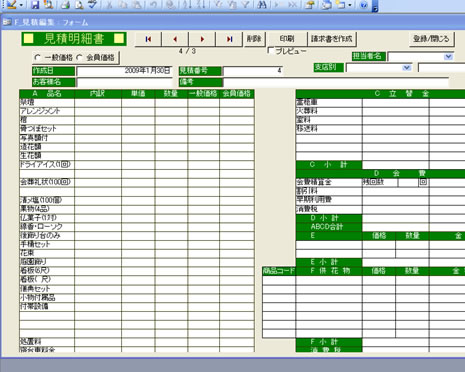465x372 pixels.
Task: Select the 会員価格 radio option
Action: pyautogui.click(x=79, y=58)
